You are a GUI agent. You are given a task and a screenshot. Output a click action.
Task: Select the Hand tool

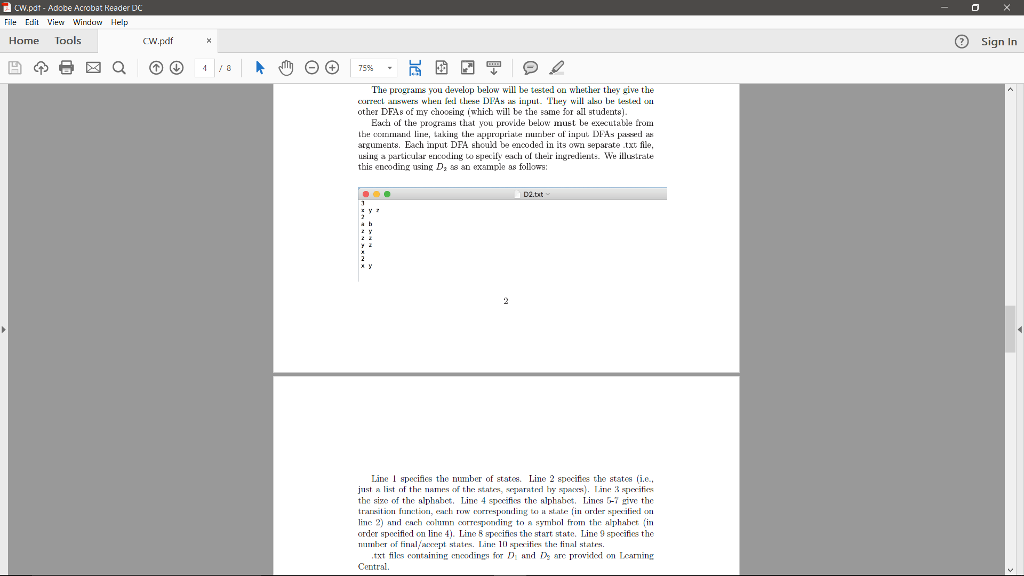click(285, 67)
